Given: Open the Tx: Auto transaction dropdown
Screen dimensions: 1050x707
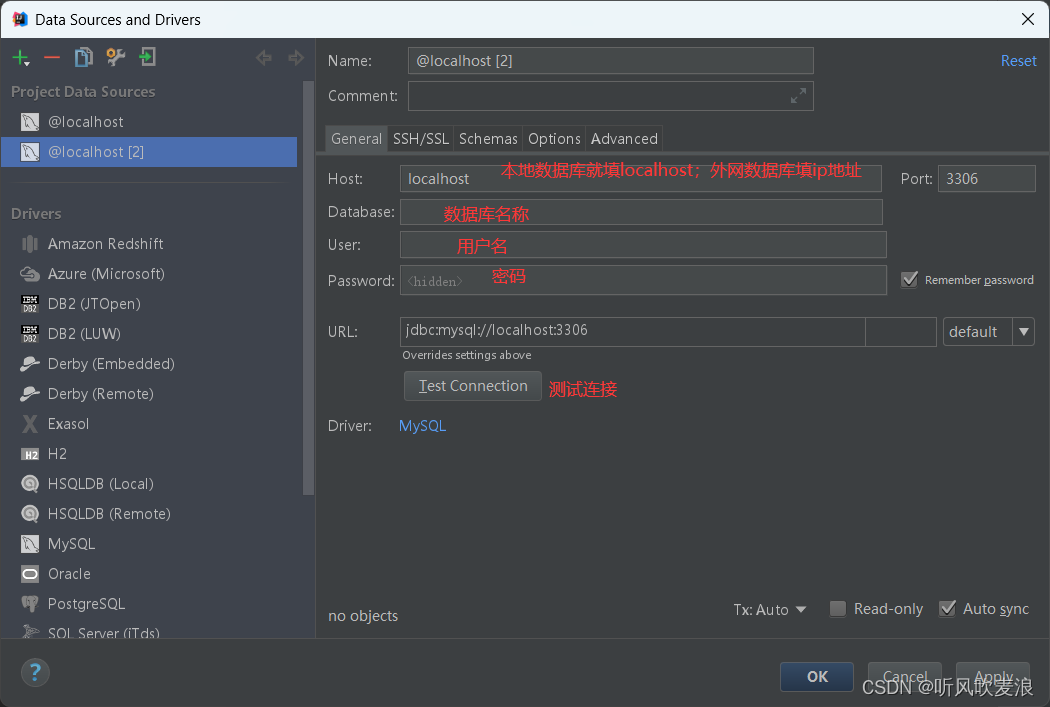Looking at the screenshot, I should pos(769,610).
